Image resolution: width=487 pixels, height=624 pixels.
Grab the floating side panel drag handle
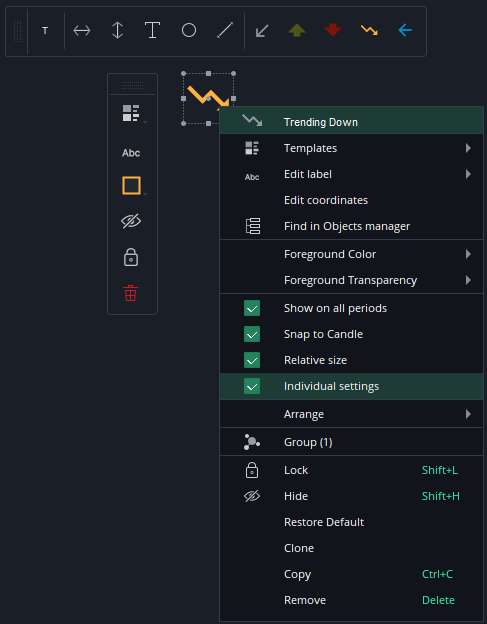tap(132, 85)
